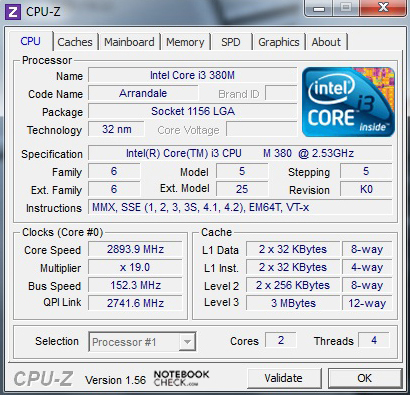This screenshot has width=410, height=395.
Task: Click the Technology value 32 nm
Action: point(116,129)
